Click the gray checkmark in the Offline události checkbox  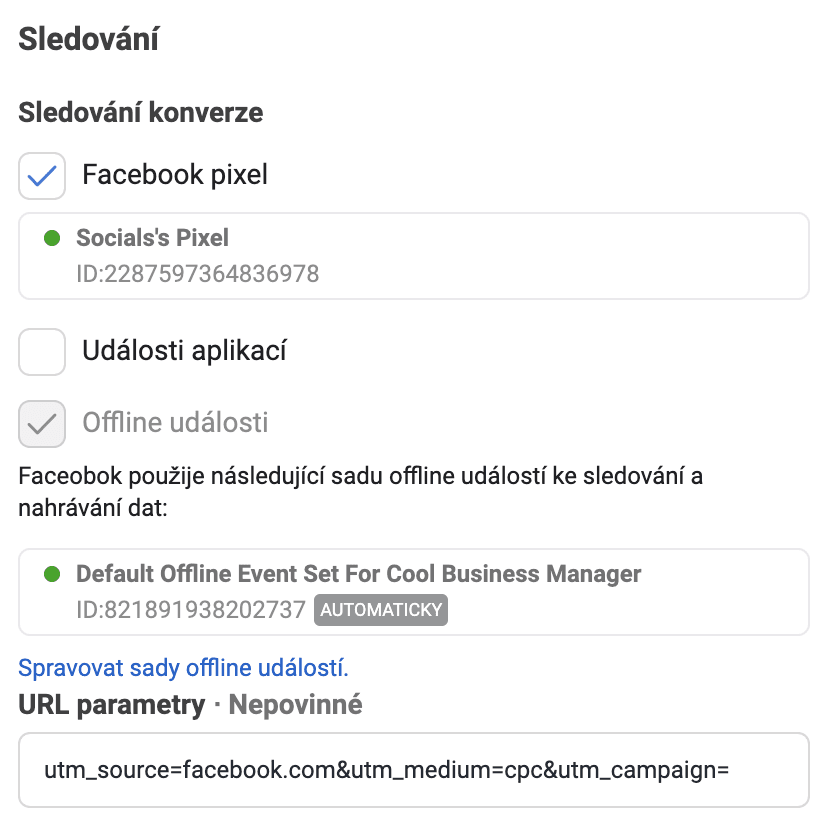point(42,424)
